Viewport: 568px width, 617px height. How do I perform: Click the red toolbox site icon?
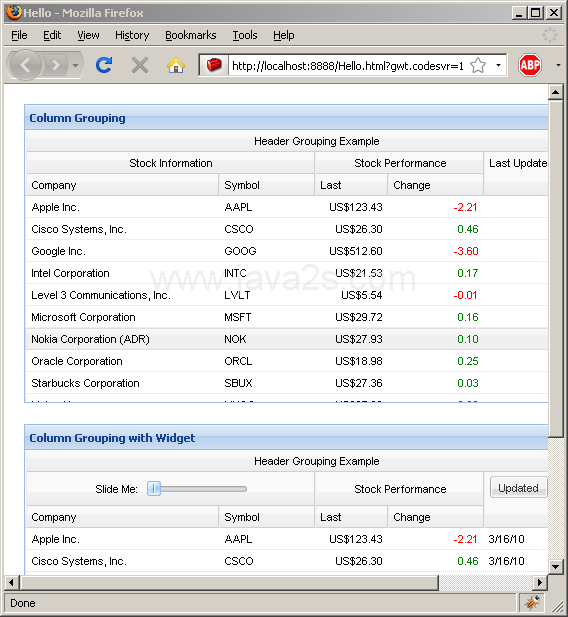pyautogui.click(x=214, y=65)
